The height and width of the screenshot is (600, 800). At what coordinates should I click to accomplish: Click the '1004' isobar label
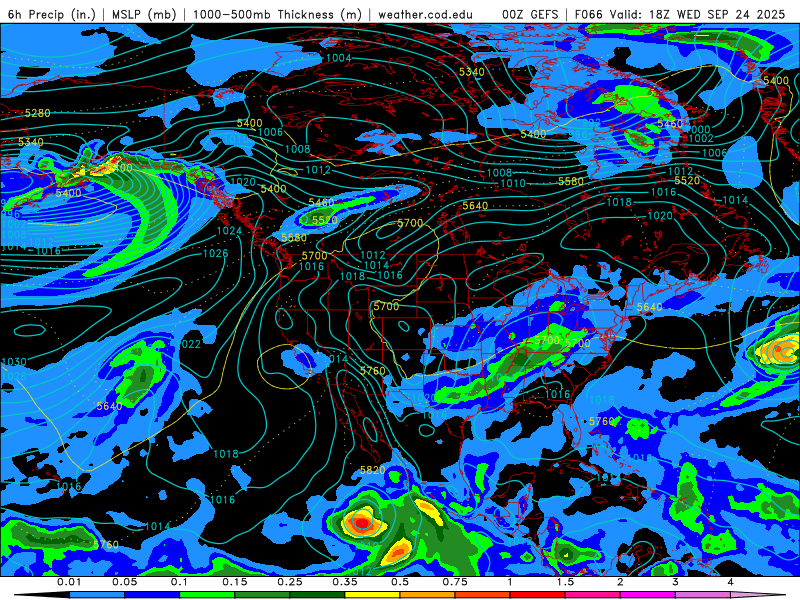[338, 58]
